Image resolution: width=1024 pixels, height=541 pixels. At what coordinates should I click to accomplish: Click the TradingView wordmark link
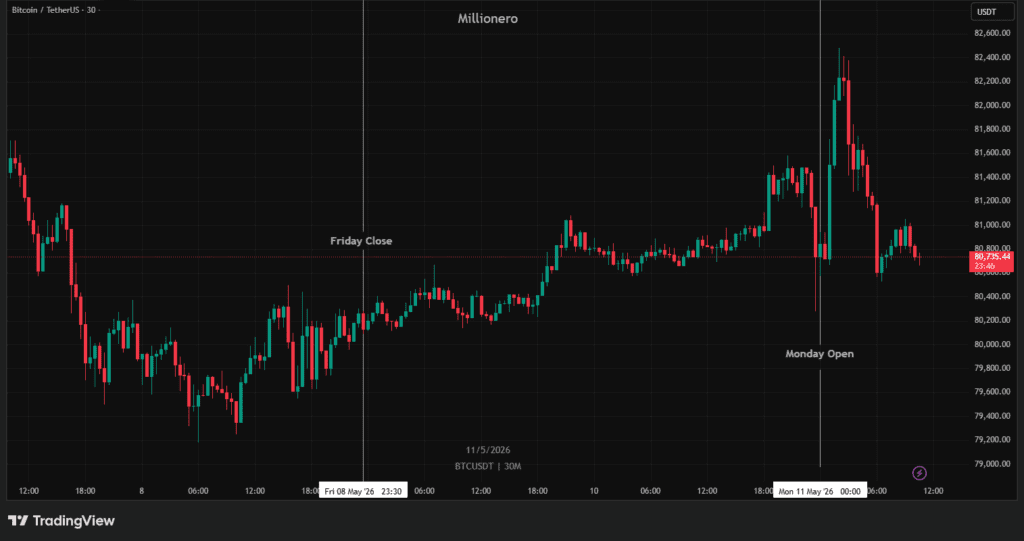[x=73, y=521]
